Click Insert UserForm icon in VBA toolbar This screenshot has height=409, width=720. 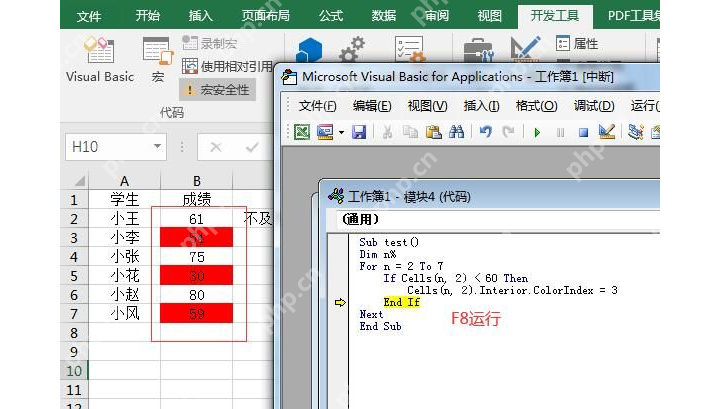(325, 132)
